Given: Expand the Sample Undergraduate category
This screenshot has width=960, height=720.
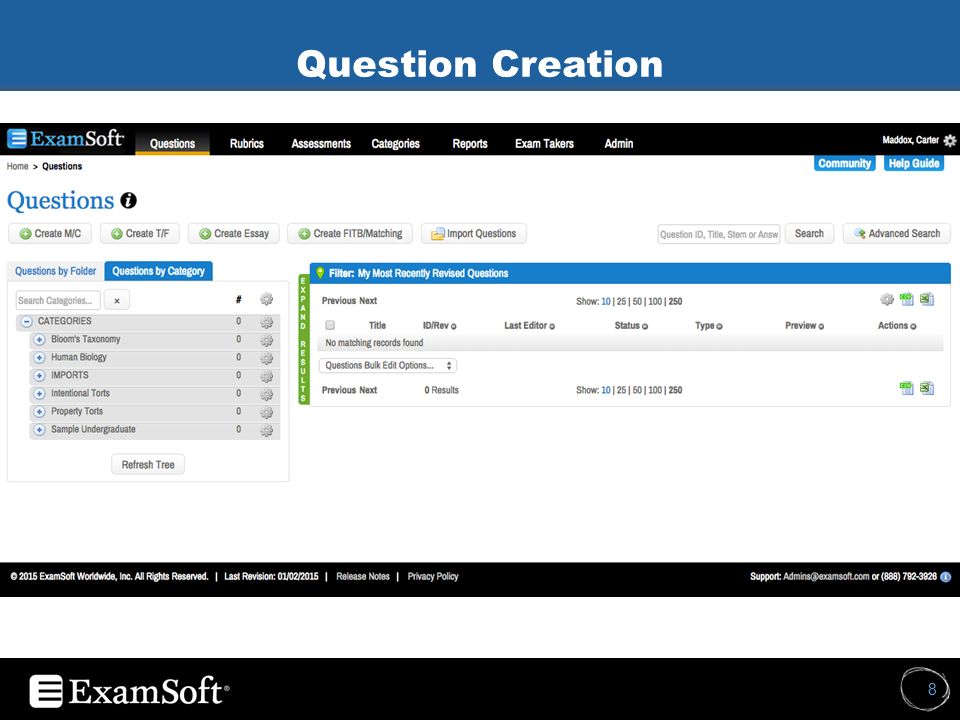Looking at the screenshot, I should (39, 430).
